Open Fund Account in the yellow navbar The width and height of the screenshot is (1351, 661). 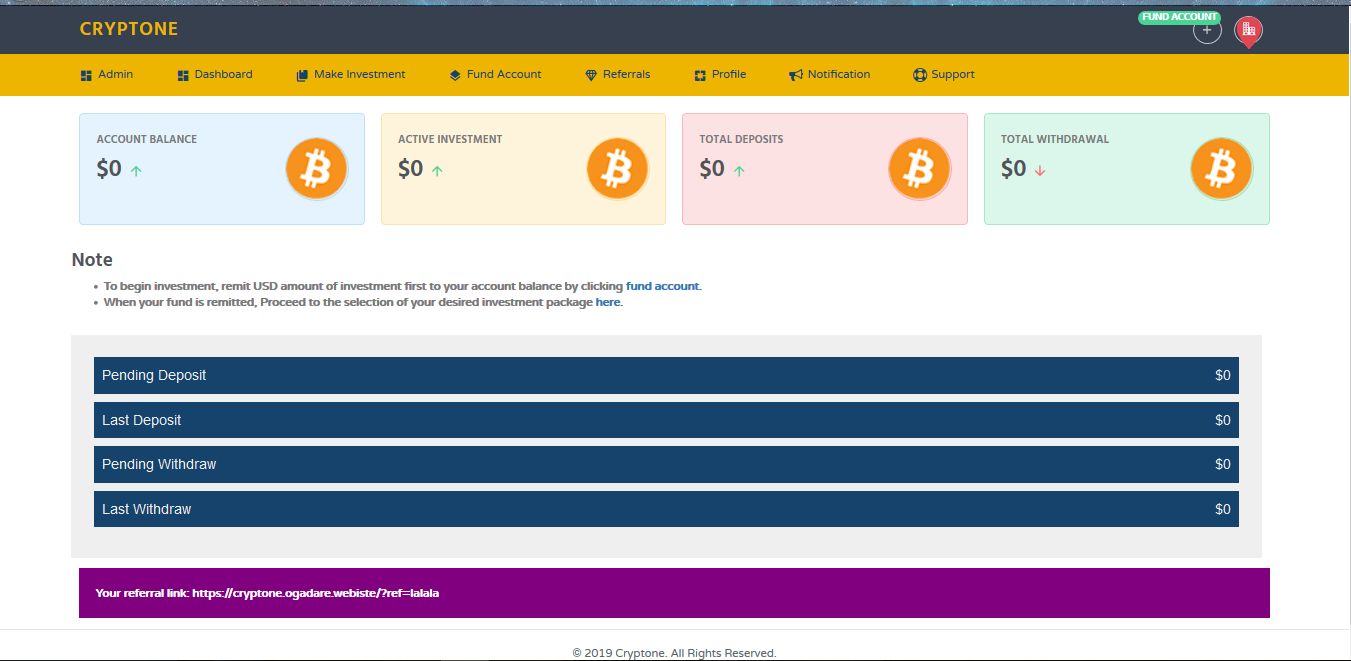495,75
